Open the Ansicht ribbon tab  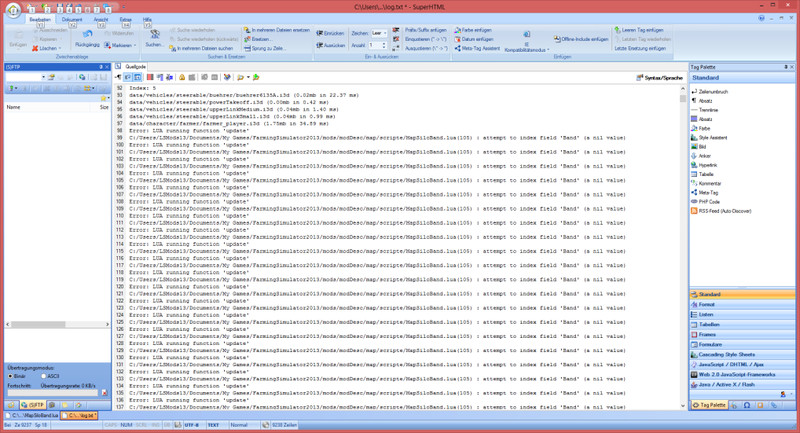tap(101, 19)
